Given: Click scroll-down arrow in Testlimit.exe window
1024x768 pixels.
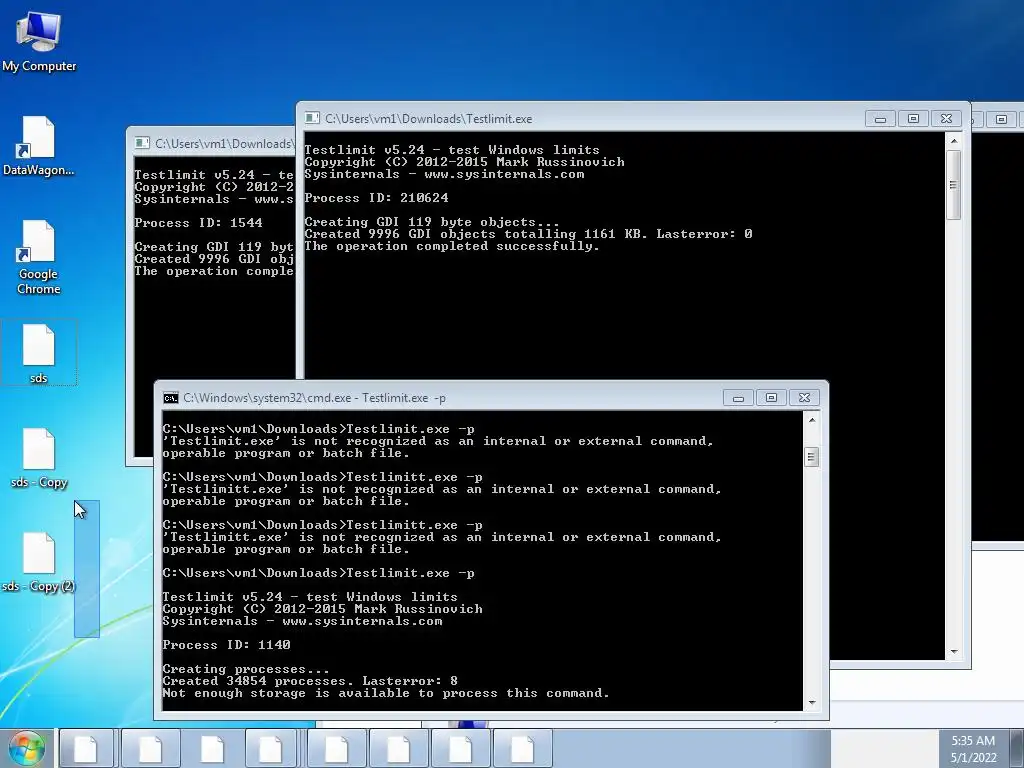Looking at the screenshot, I should [954, 652].
